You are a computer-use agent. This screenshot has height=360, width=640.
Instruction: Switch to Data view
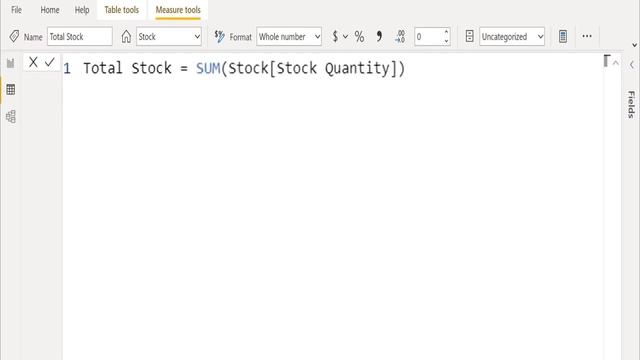[x=11, y=89]
